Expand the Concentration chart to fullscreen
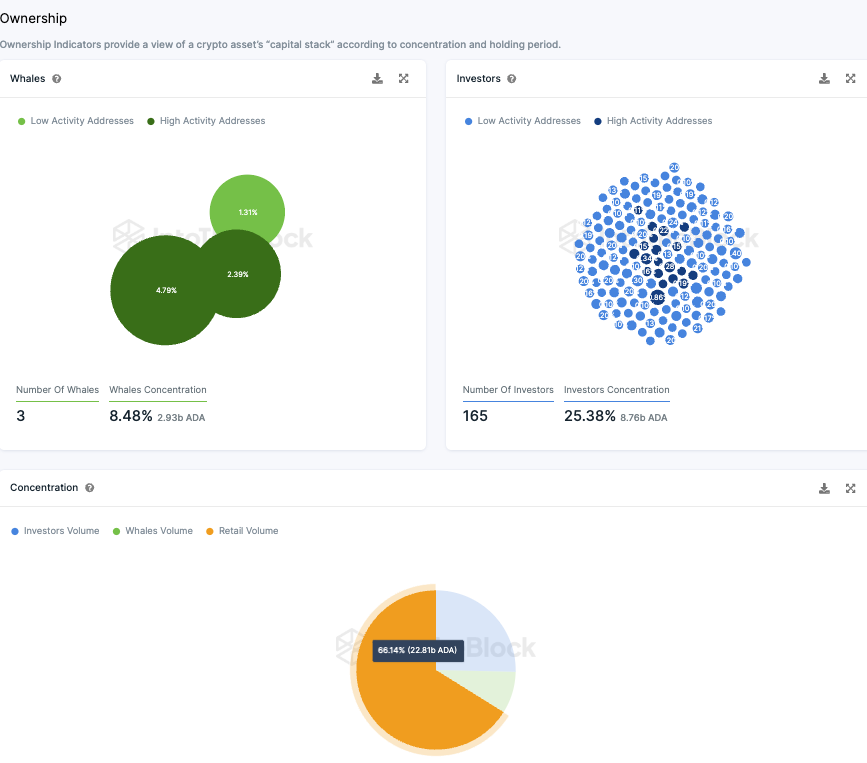867x763 pixels. click(850, 488)
